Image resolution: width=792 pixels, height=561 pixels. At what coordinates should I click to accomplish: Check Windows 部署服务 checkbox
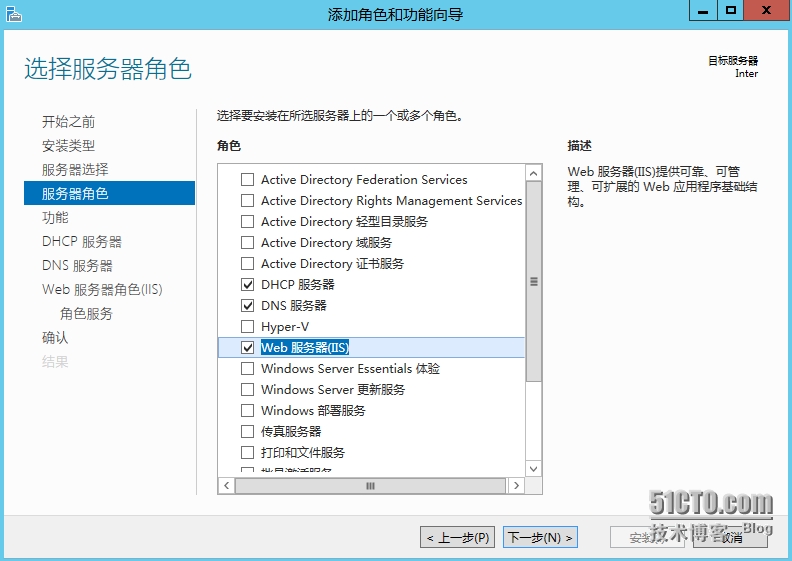coord(248,411)
